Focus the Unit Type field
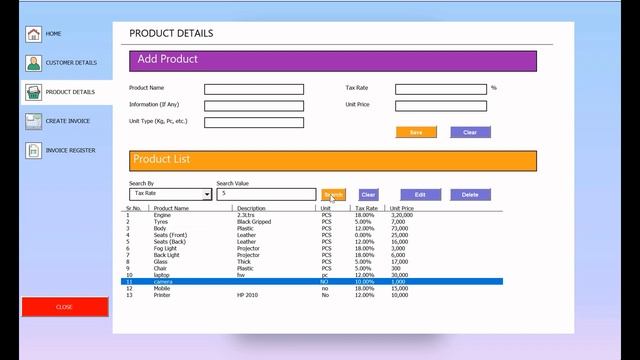 (254, 122)
